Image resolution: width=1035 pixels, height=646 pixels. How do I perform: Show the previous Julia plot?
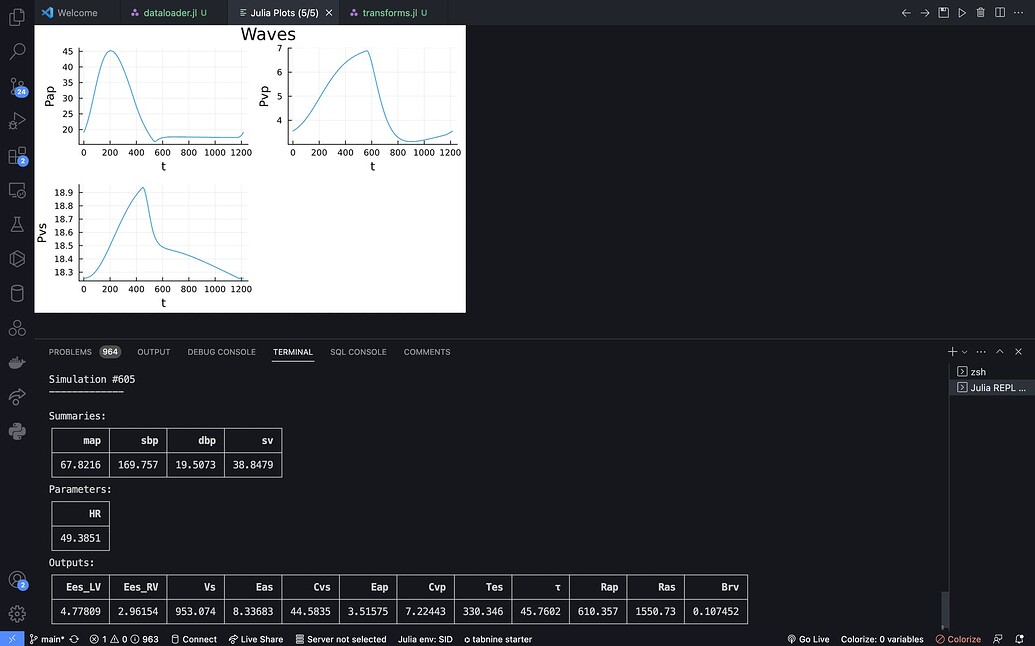coord(906,12)
